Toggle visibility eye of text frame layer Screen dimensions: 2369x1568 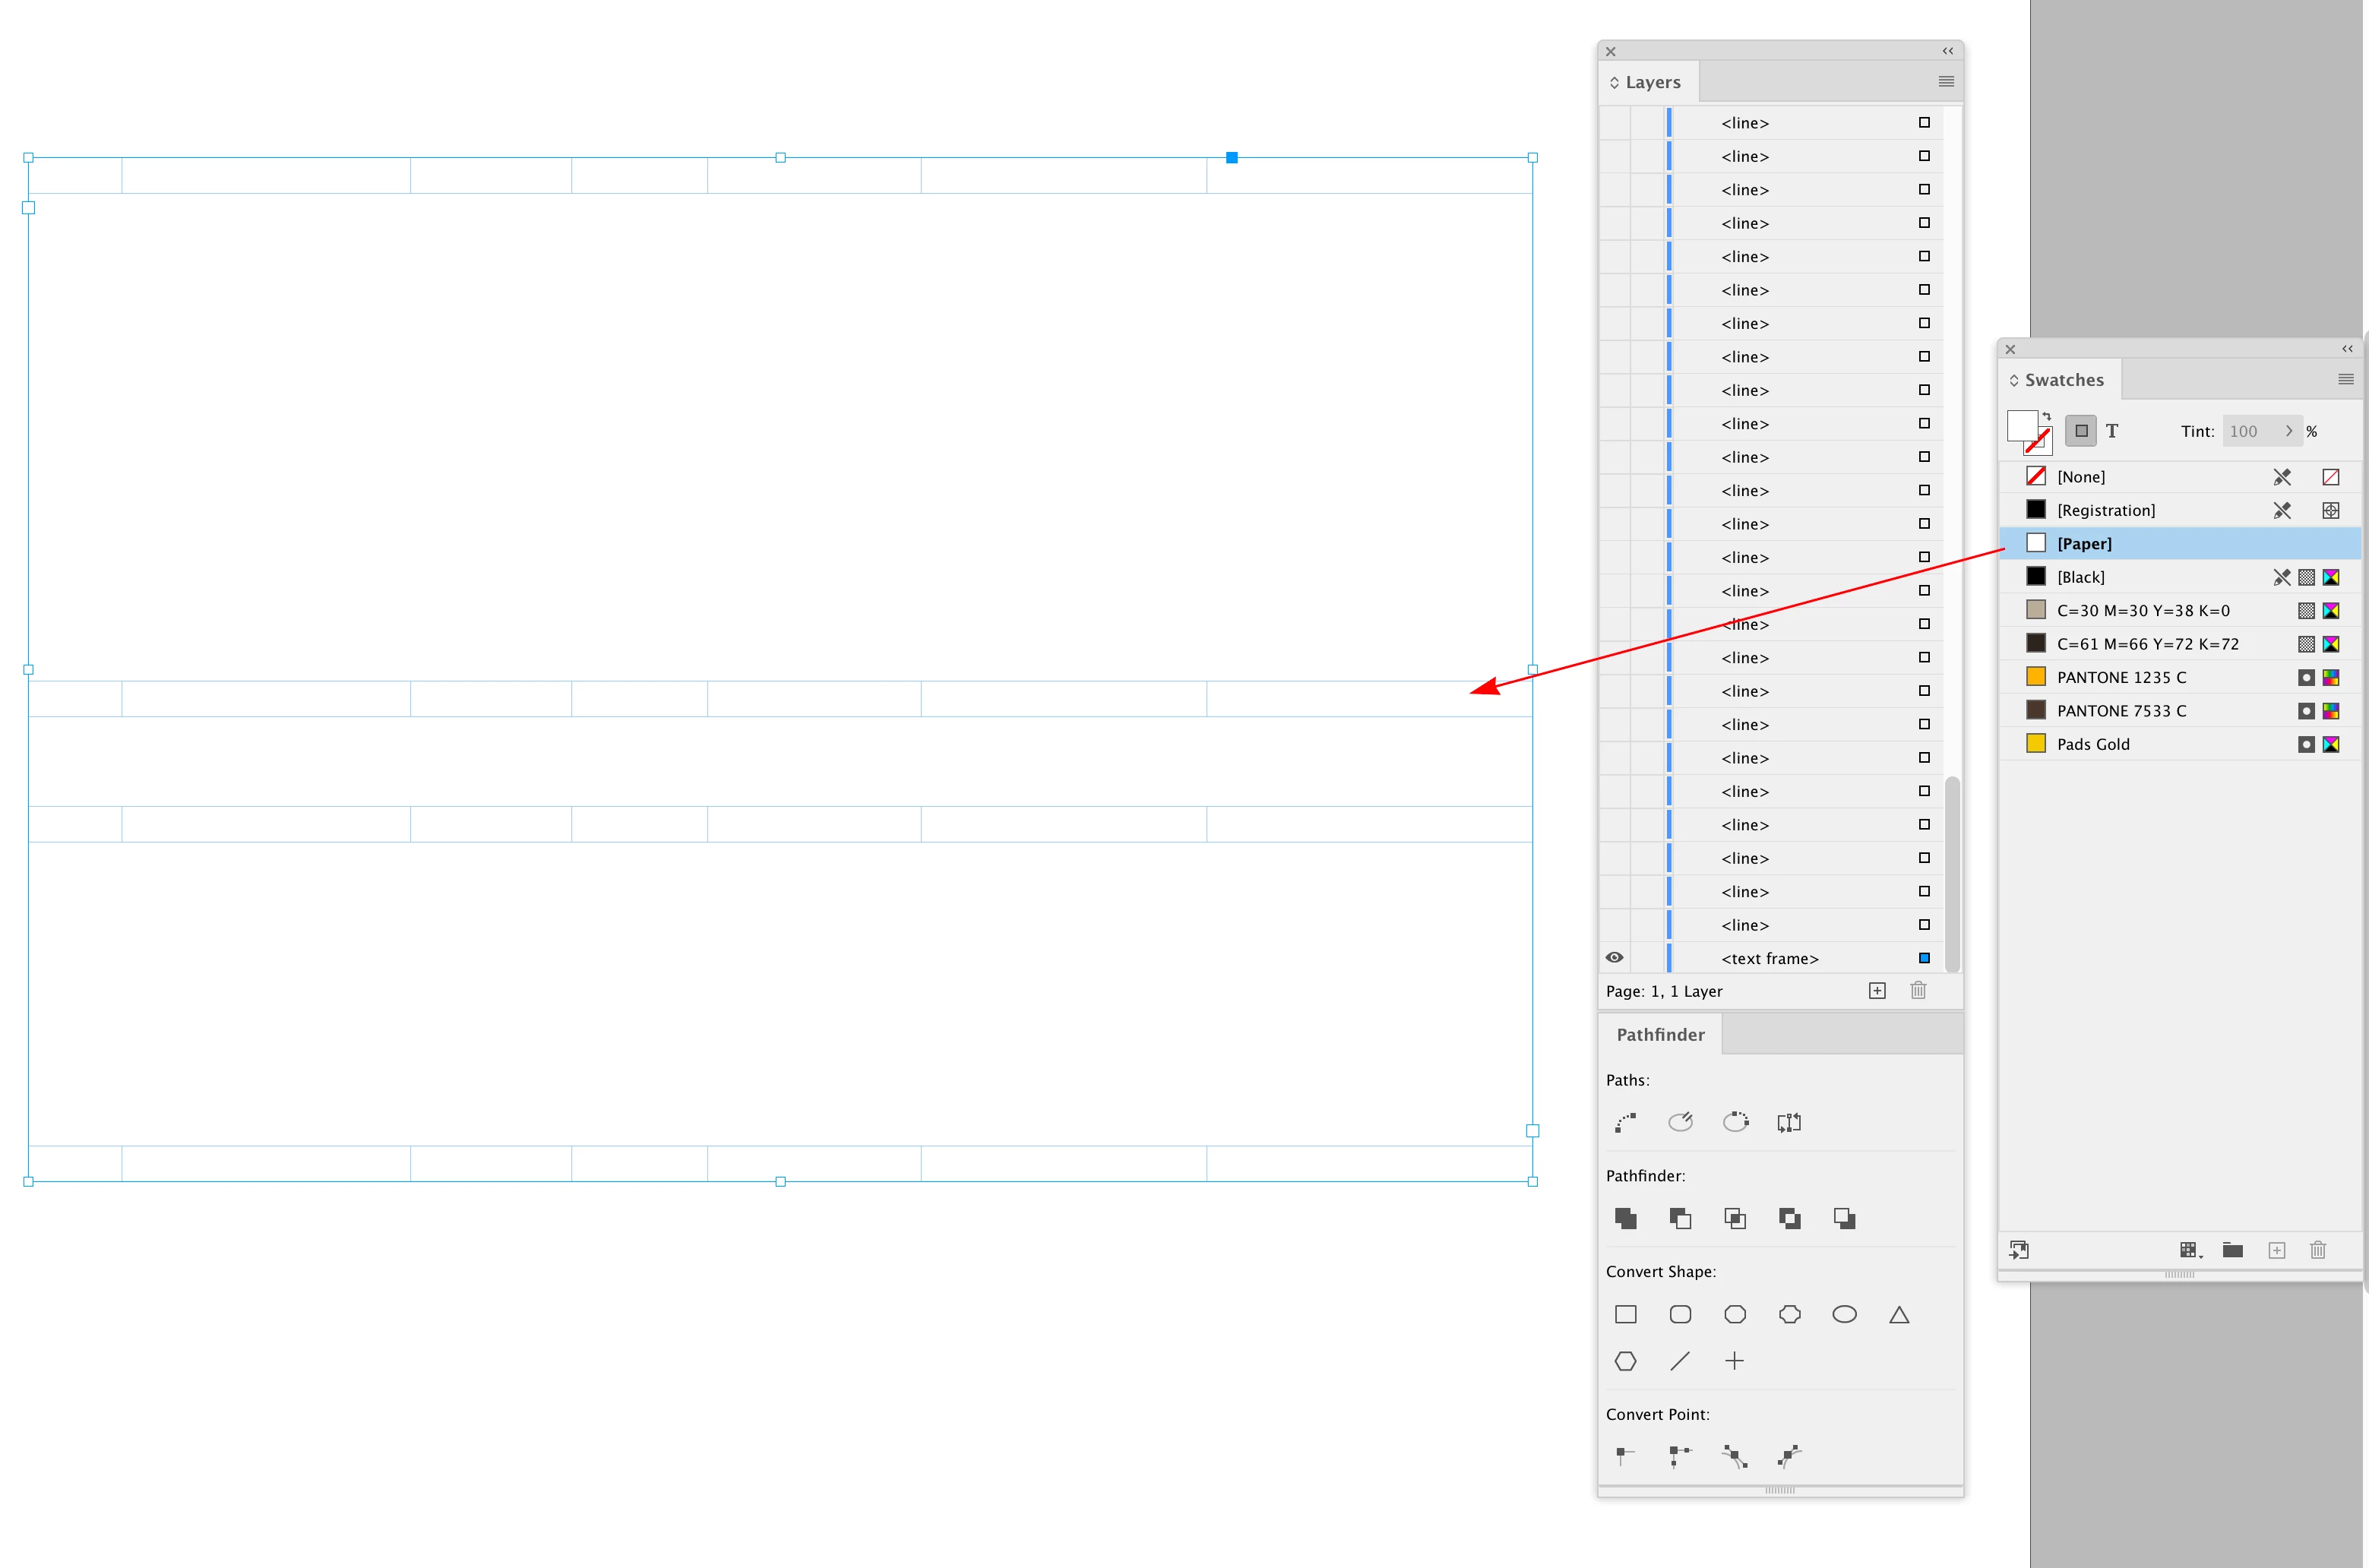coord(1614,957)
